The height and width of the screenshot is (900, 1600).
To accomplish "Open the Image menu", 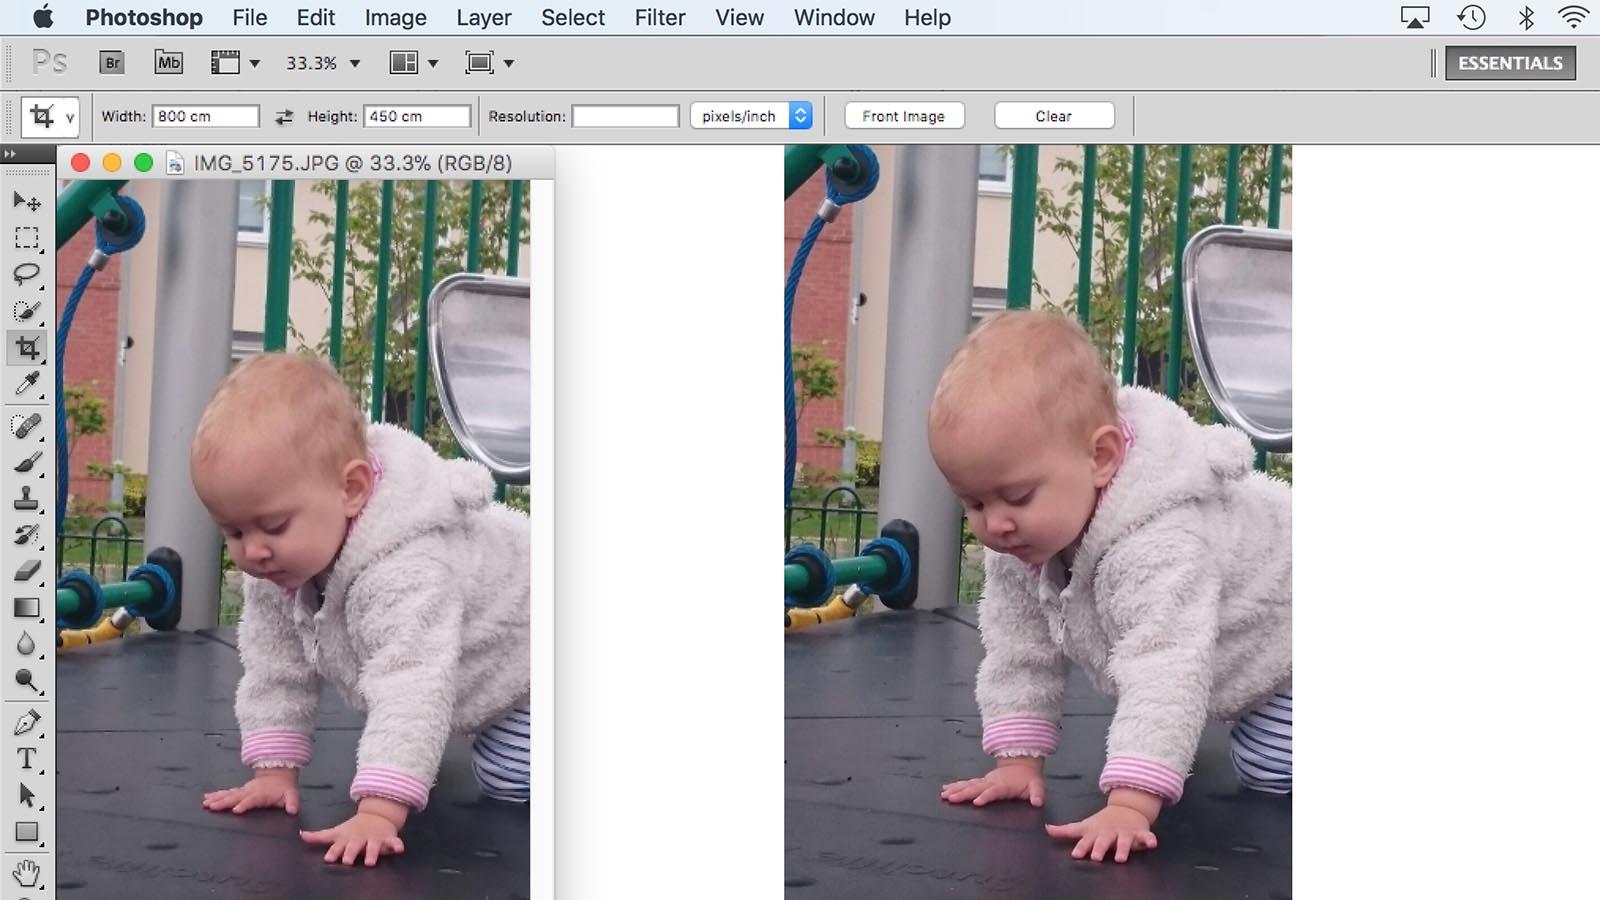I will click(395, 18).
